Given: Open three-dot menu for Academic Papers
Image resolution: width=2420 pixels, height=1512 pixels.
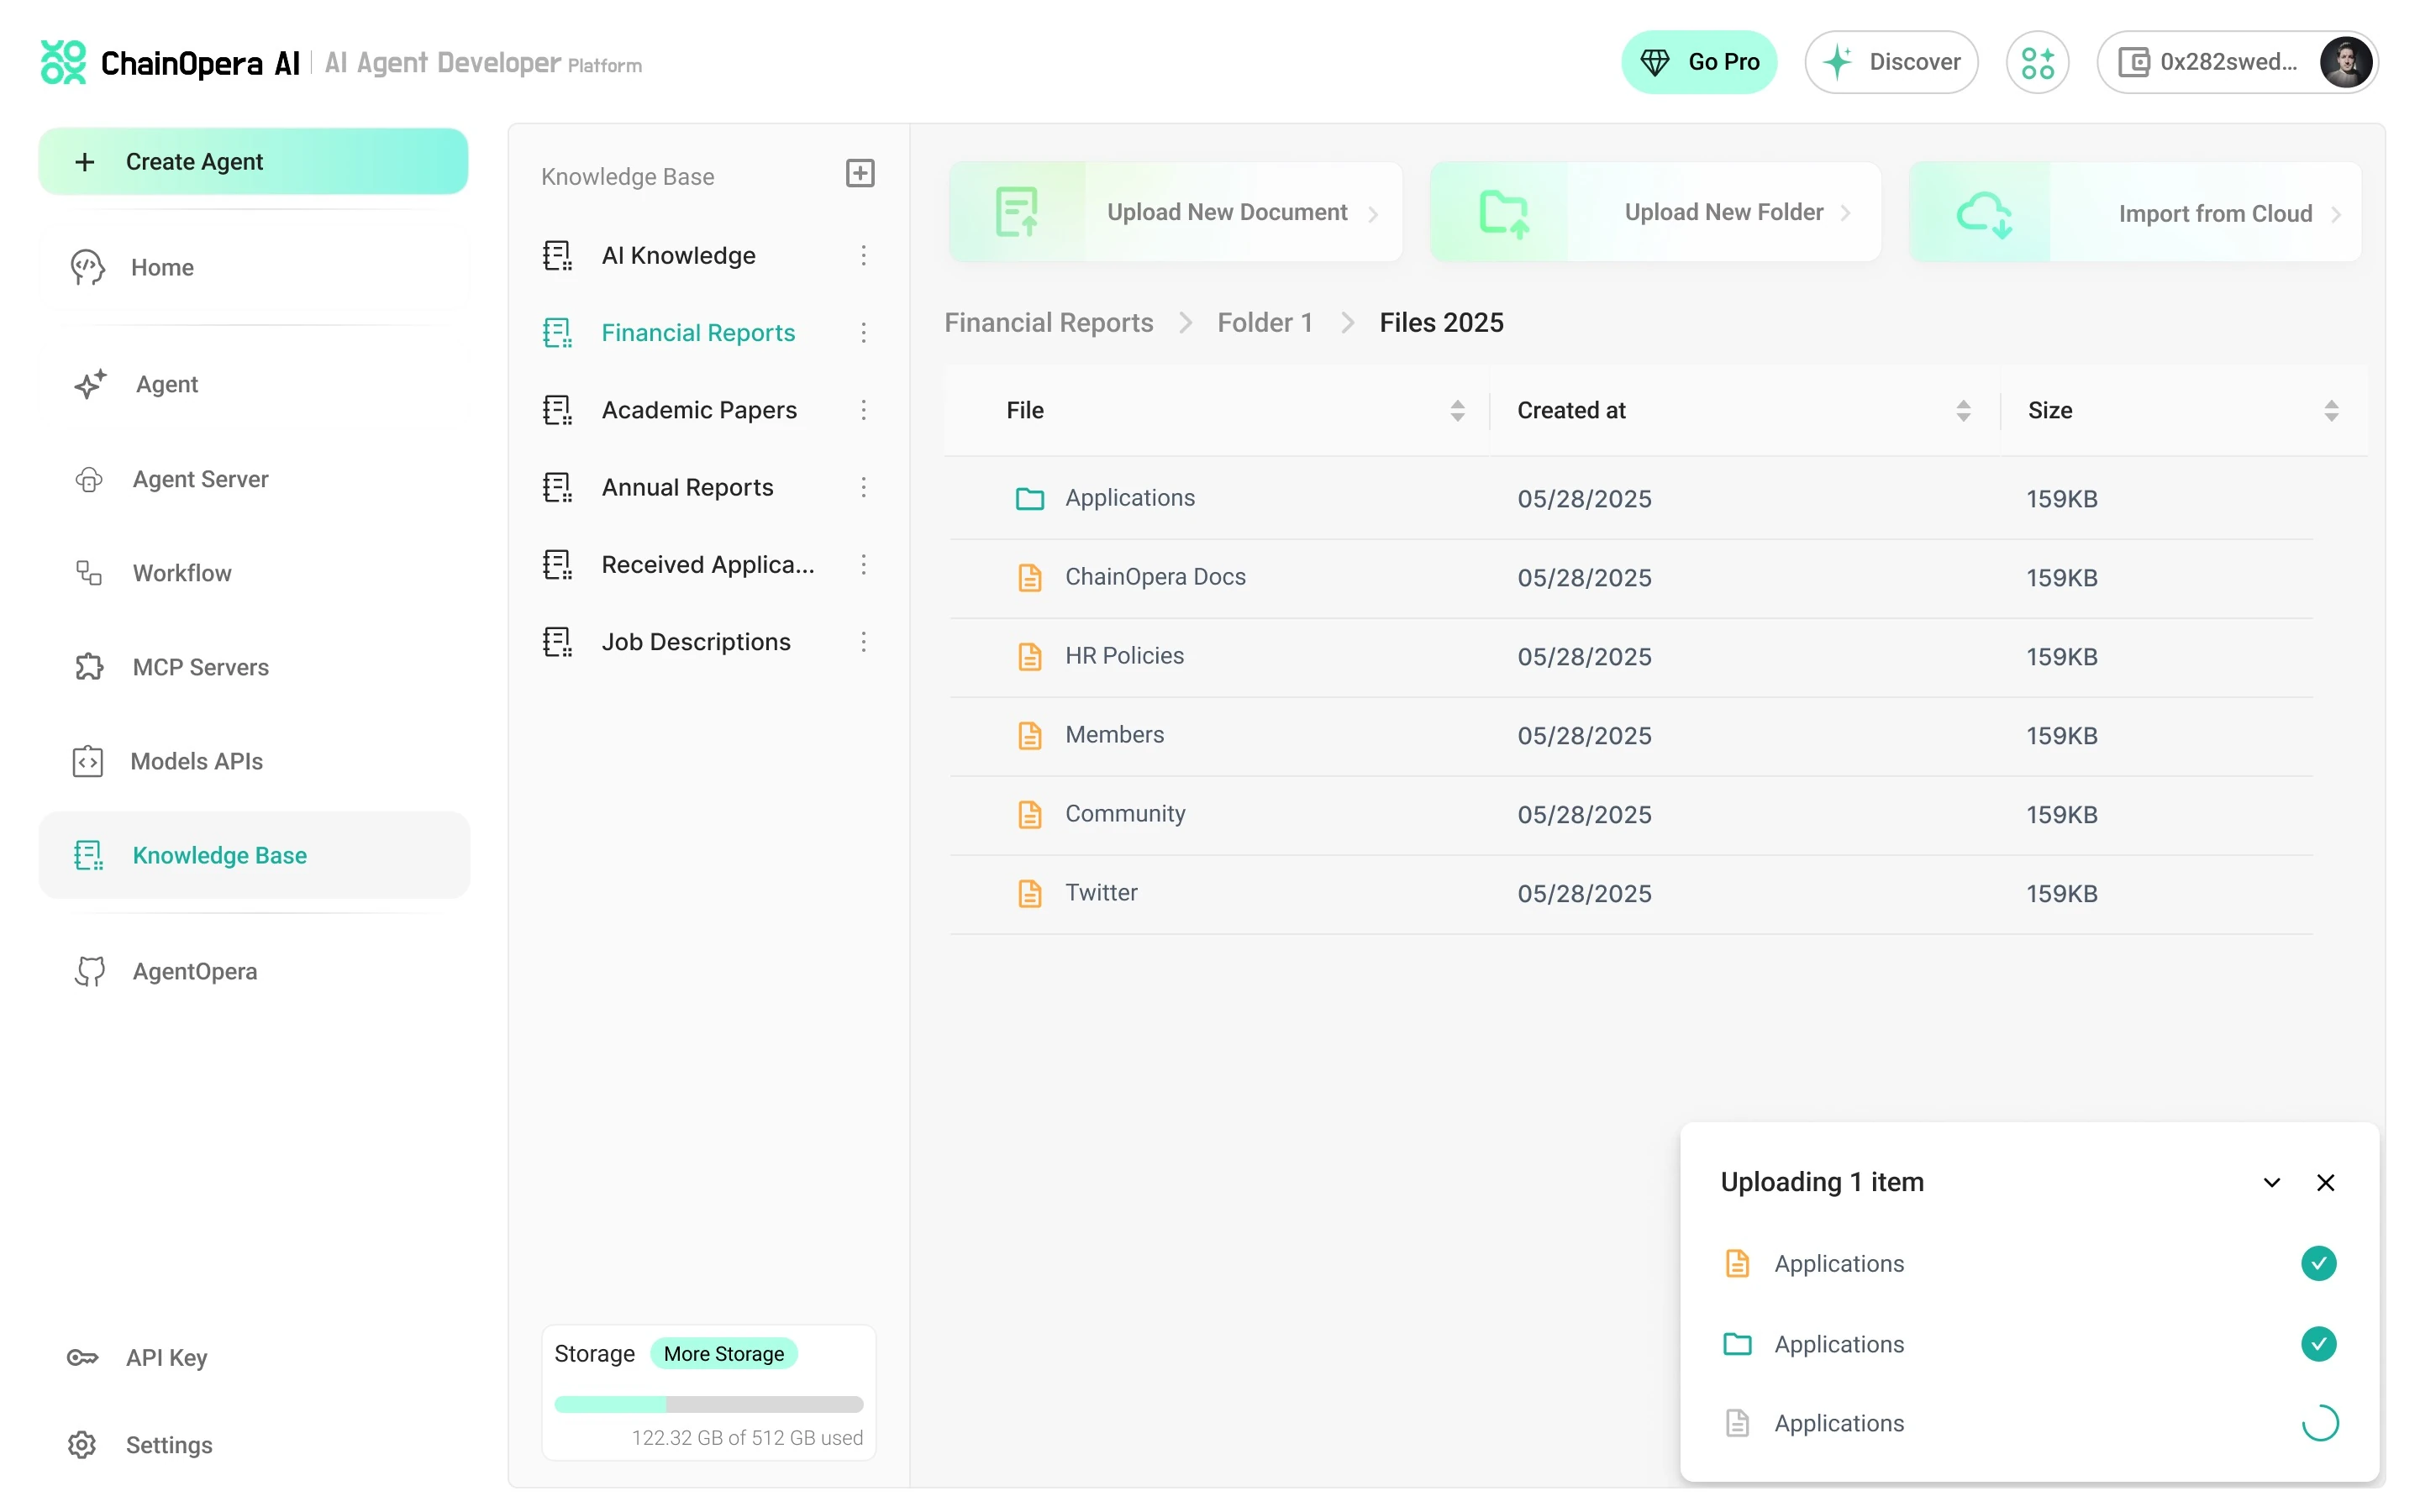Looking at the screenshot, I should (x=863, y=410).
